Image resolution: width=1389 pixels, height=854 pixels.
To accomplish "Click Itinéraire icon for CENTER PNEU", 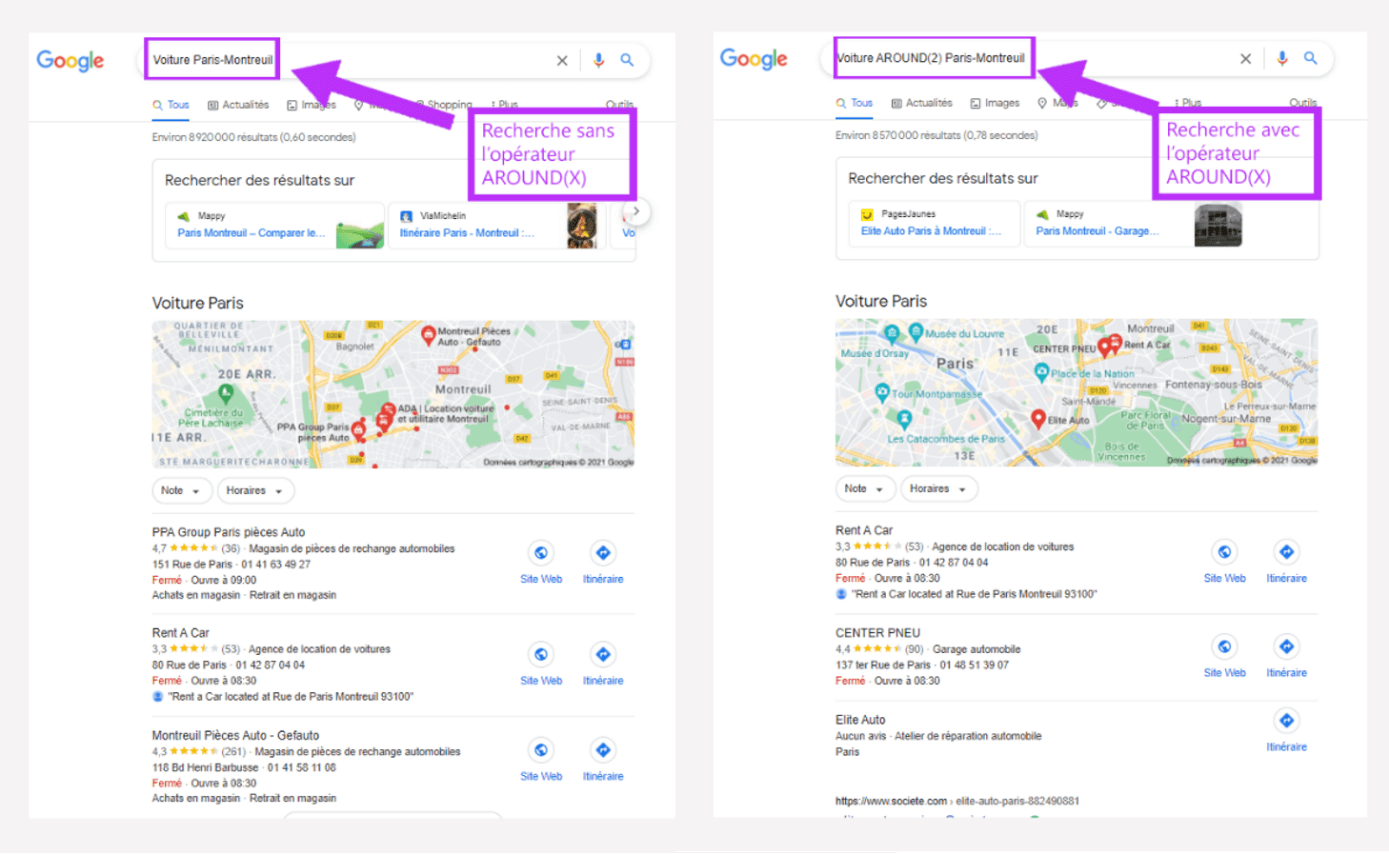I will tap(1286, 646).
